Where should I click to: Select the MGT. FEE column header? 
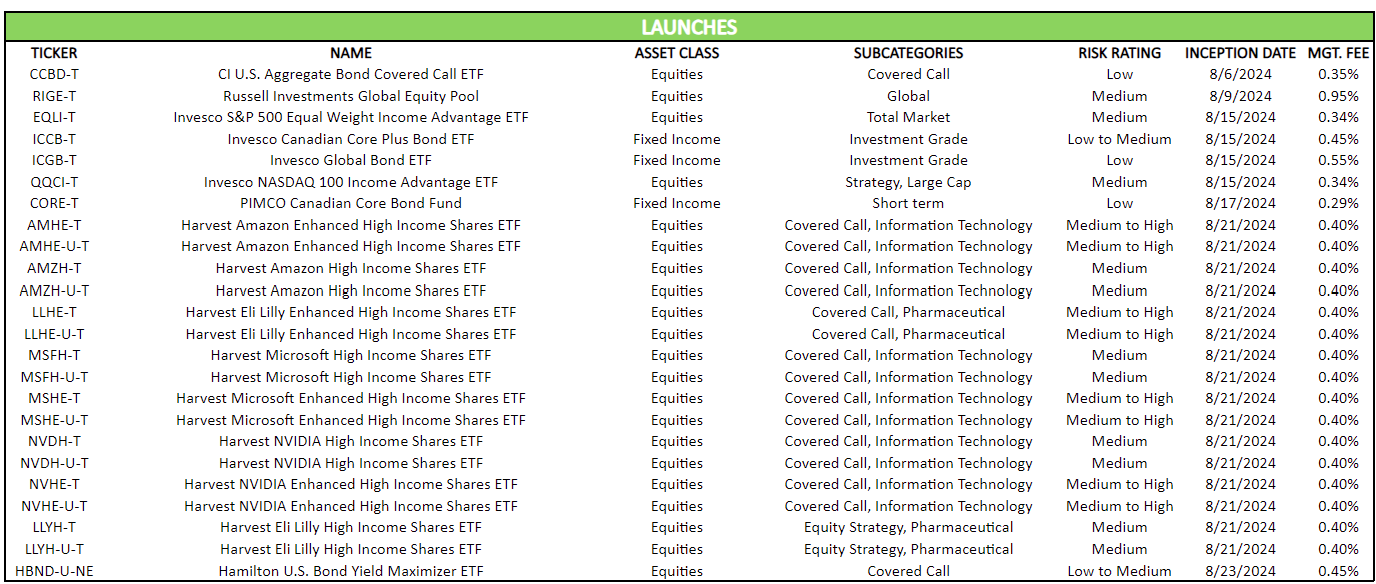point(1338,53)
